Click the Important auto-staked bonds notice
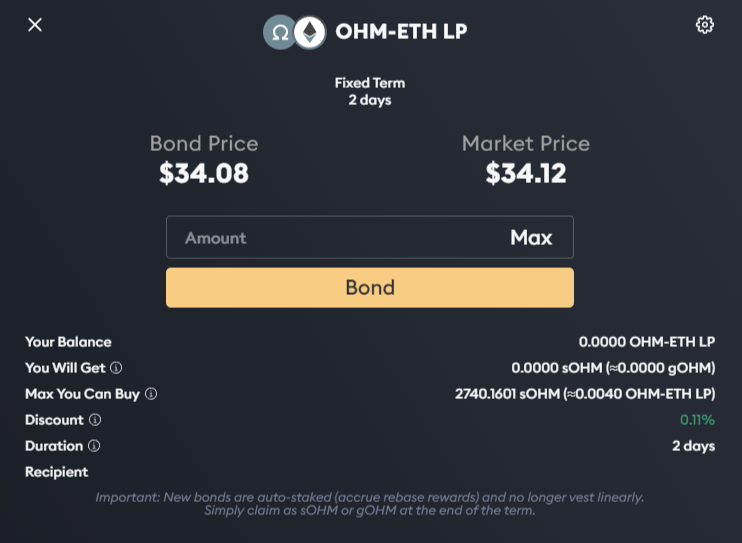 coord(370,503)
